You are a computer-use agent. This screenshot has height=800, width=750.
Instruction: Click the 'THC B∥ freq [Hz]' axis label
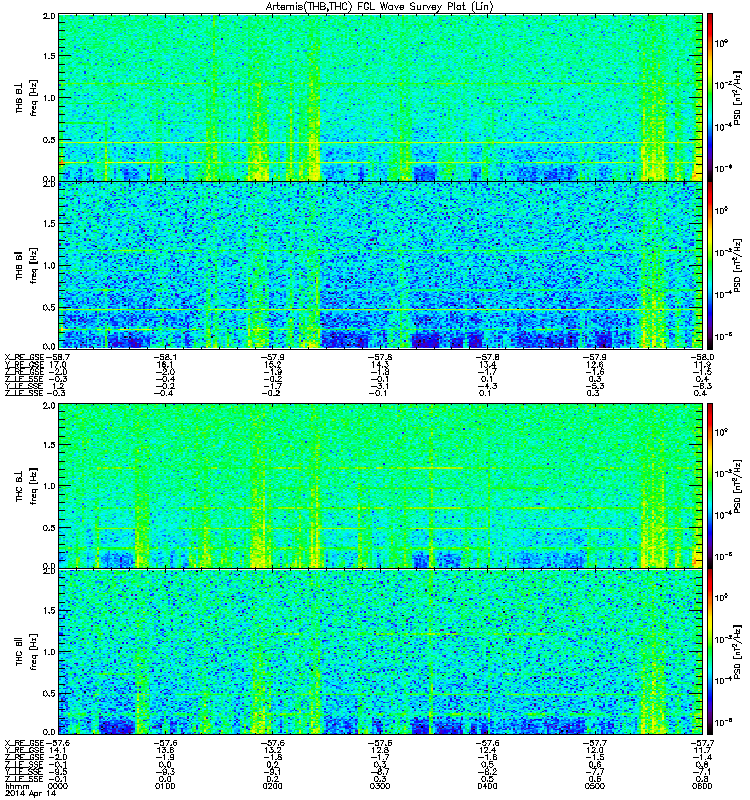[26, 652]
